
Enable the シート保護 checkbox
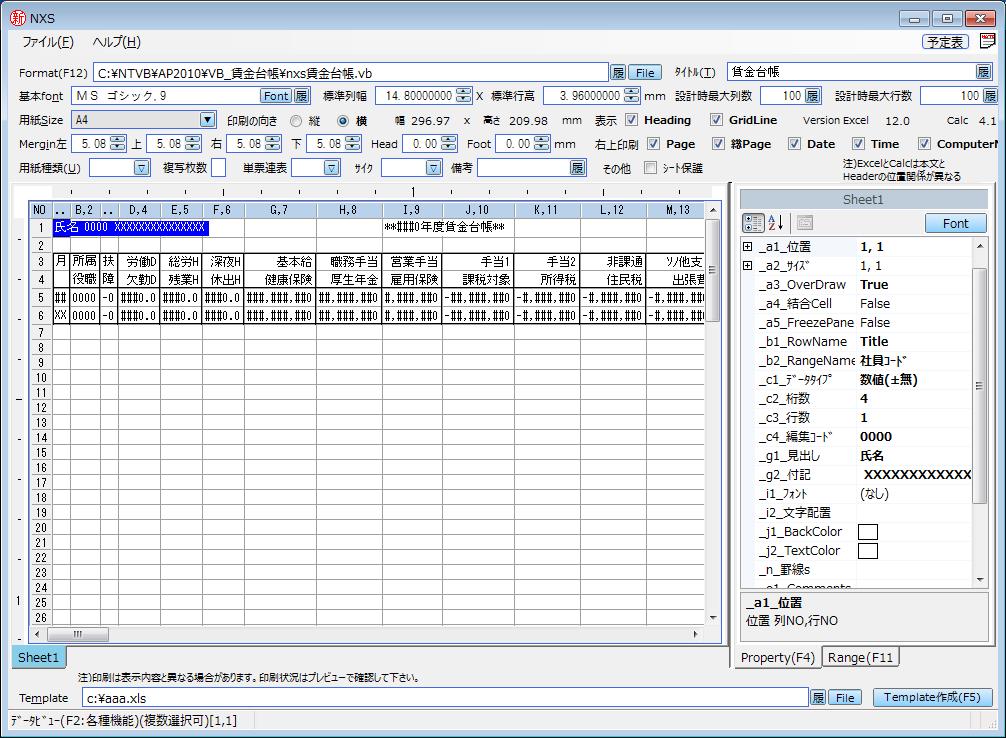click(651, 168)
